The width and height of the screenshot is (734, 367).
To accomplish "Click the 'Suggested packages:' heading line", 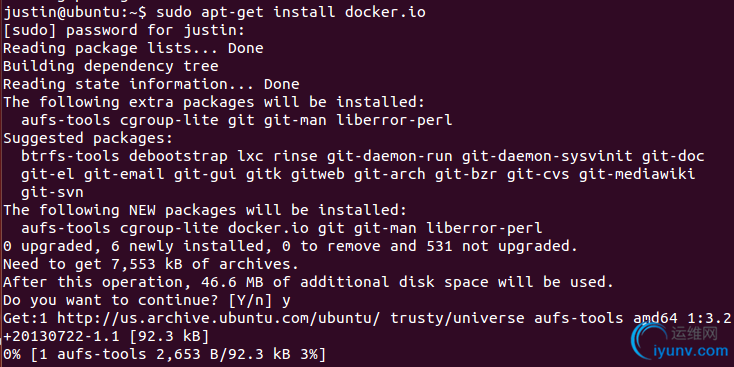I will click(x=88, y=138).
